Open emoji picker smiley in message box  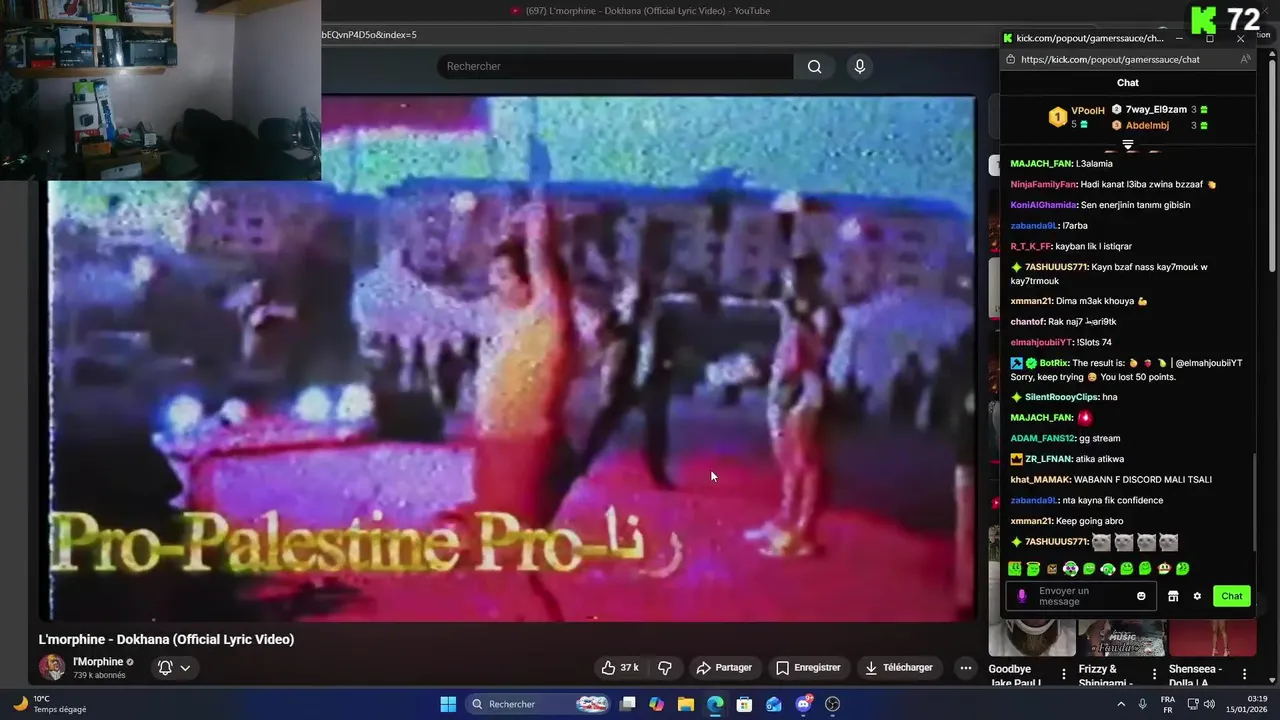tap(1141, 596)
